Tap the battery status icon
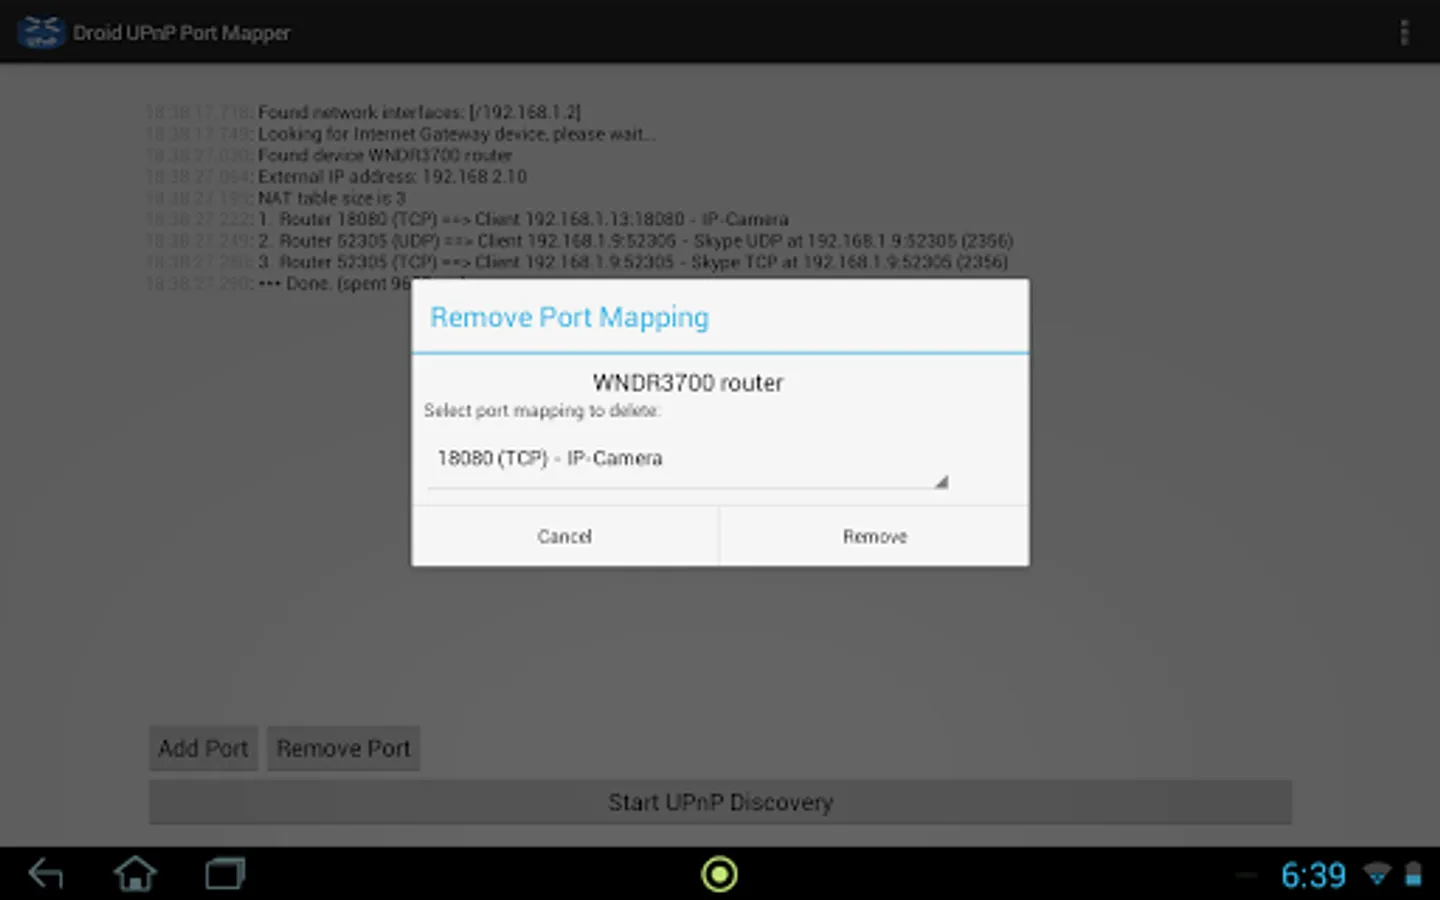Image resolution: width=1440 pixels, height=900 pixels. [x=1413, y=875]
